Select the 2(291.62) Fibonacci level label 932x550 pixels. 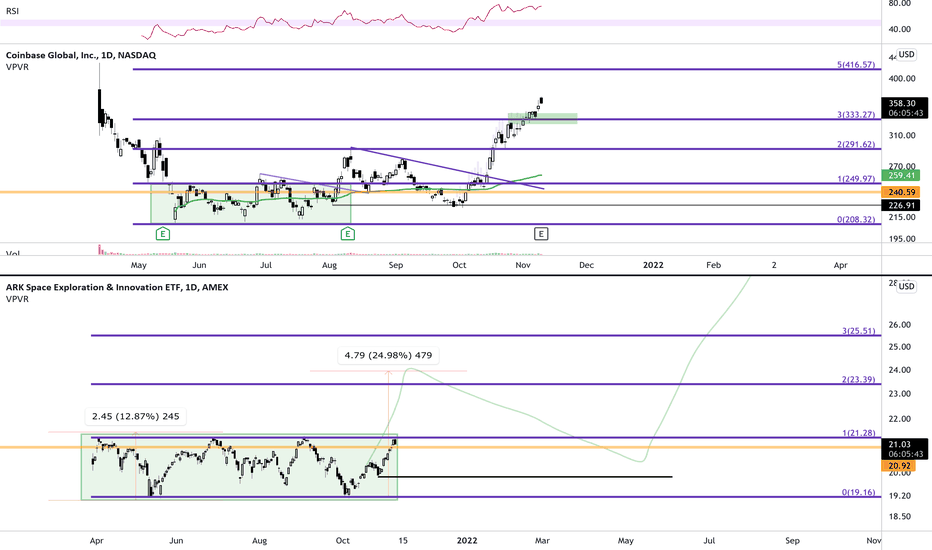[856, 144]
